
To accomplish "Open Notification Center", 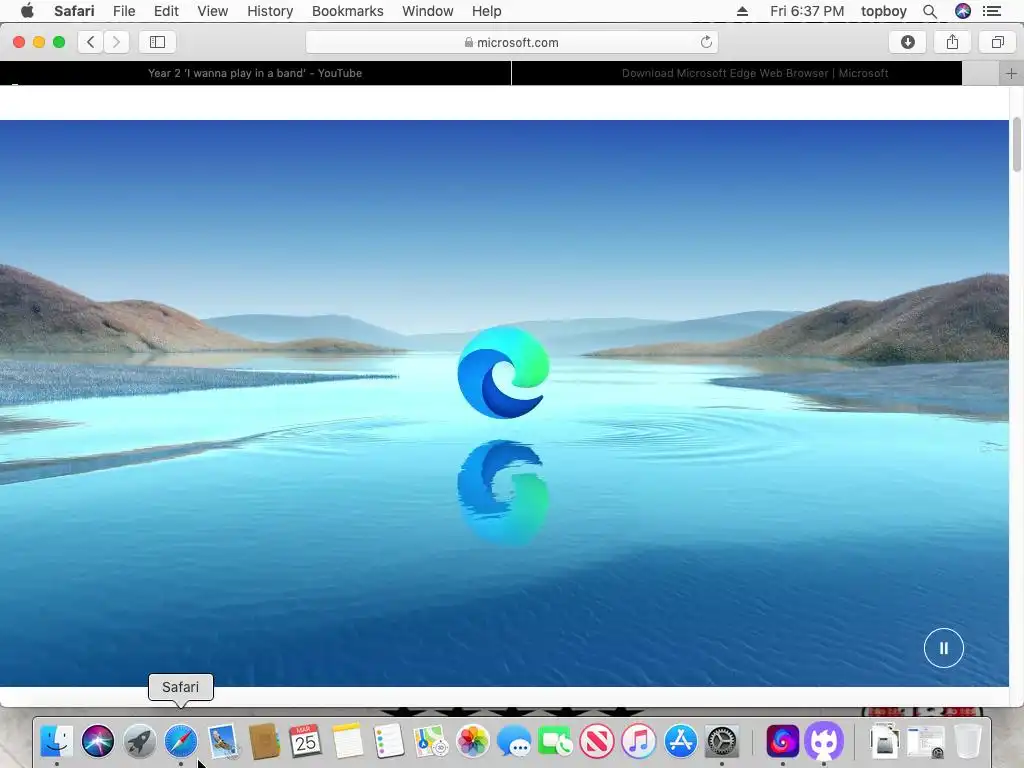I will (992, 11).
